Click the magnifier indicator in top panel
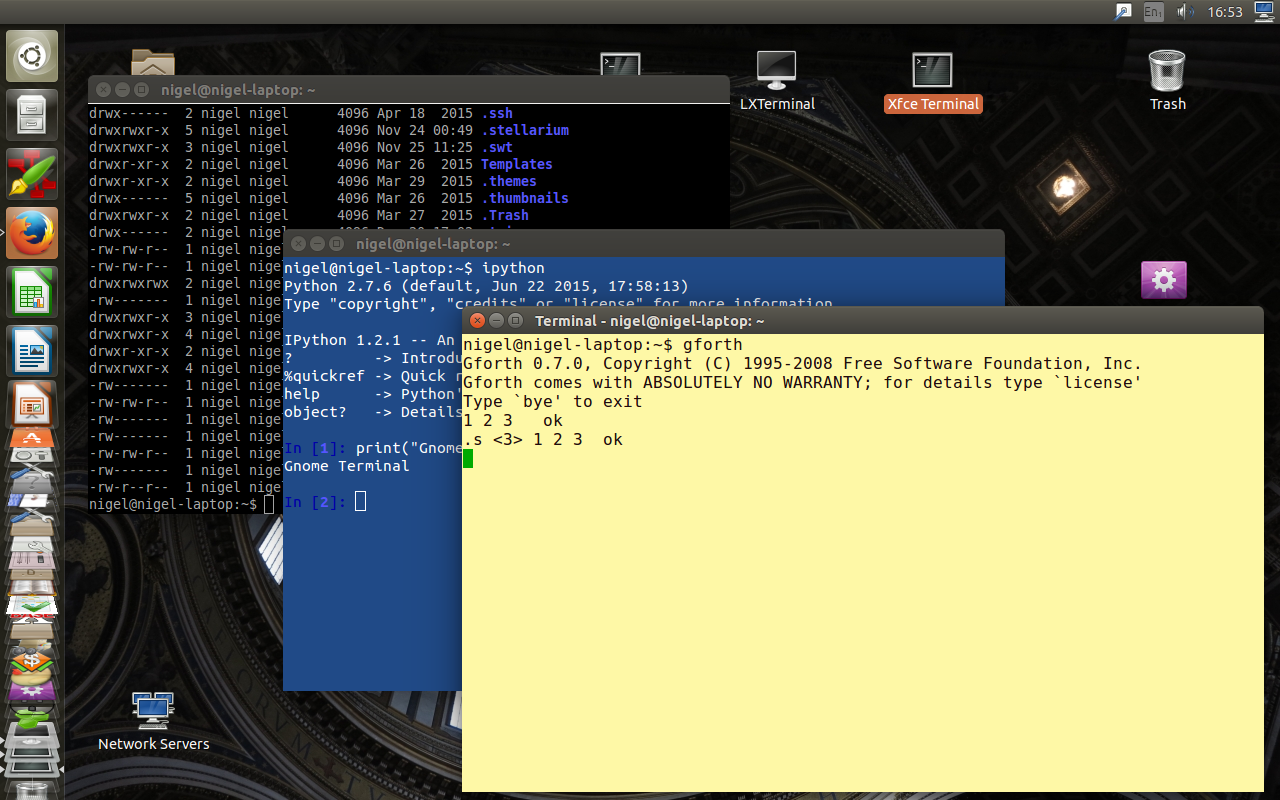 click(x=1124, y=12)
